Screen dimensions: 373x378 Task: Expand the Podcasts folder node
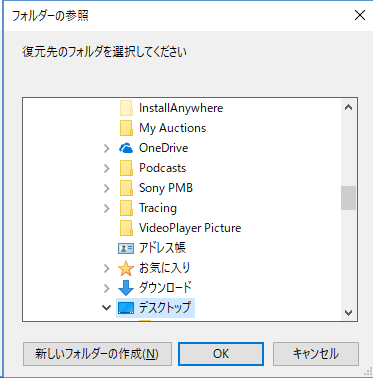[x=106, y=168]
